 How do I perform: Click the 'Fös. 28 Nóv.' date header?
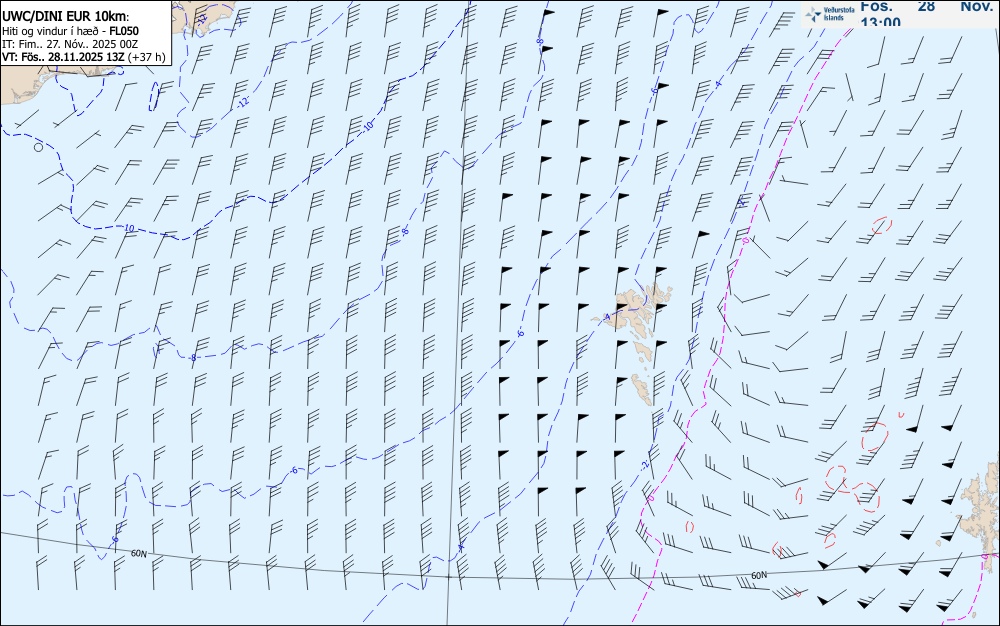click(926, 6)
